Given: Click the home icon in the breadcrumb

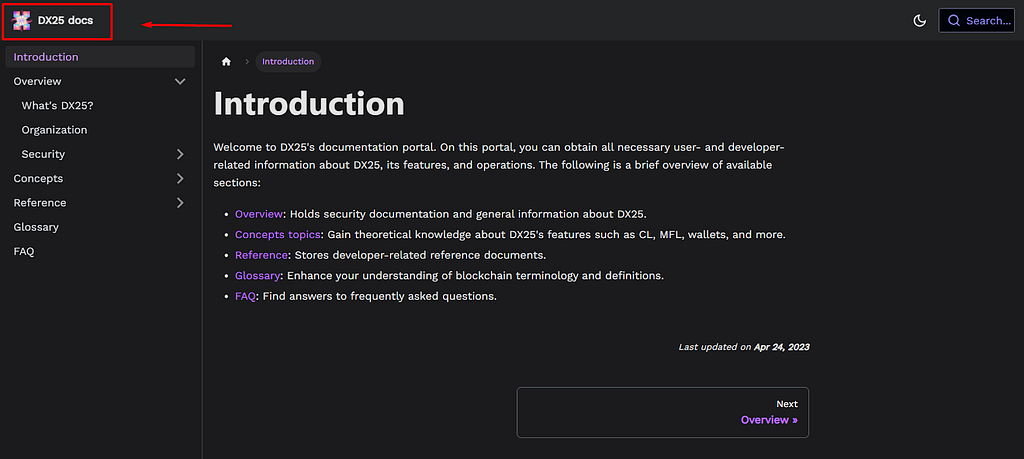Looking at the screenshot, I should [x=226, y=61].
